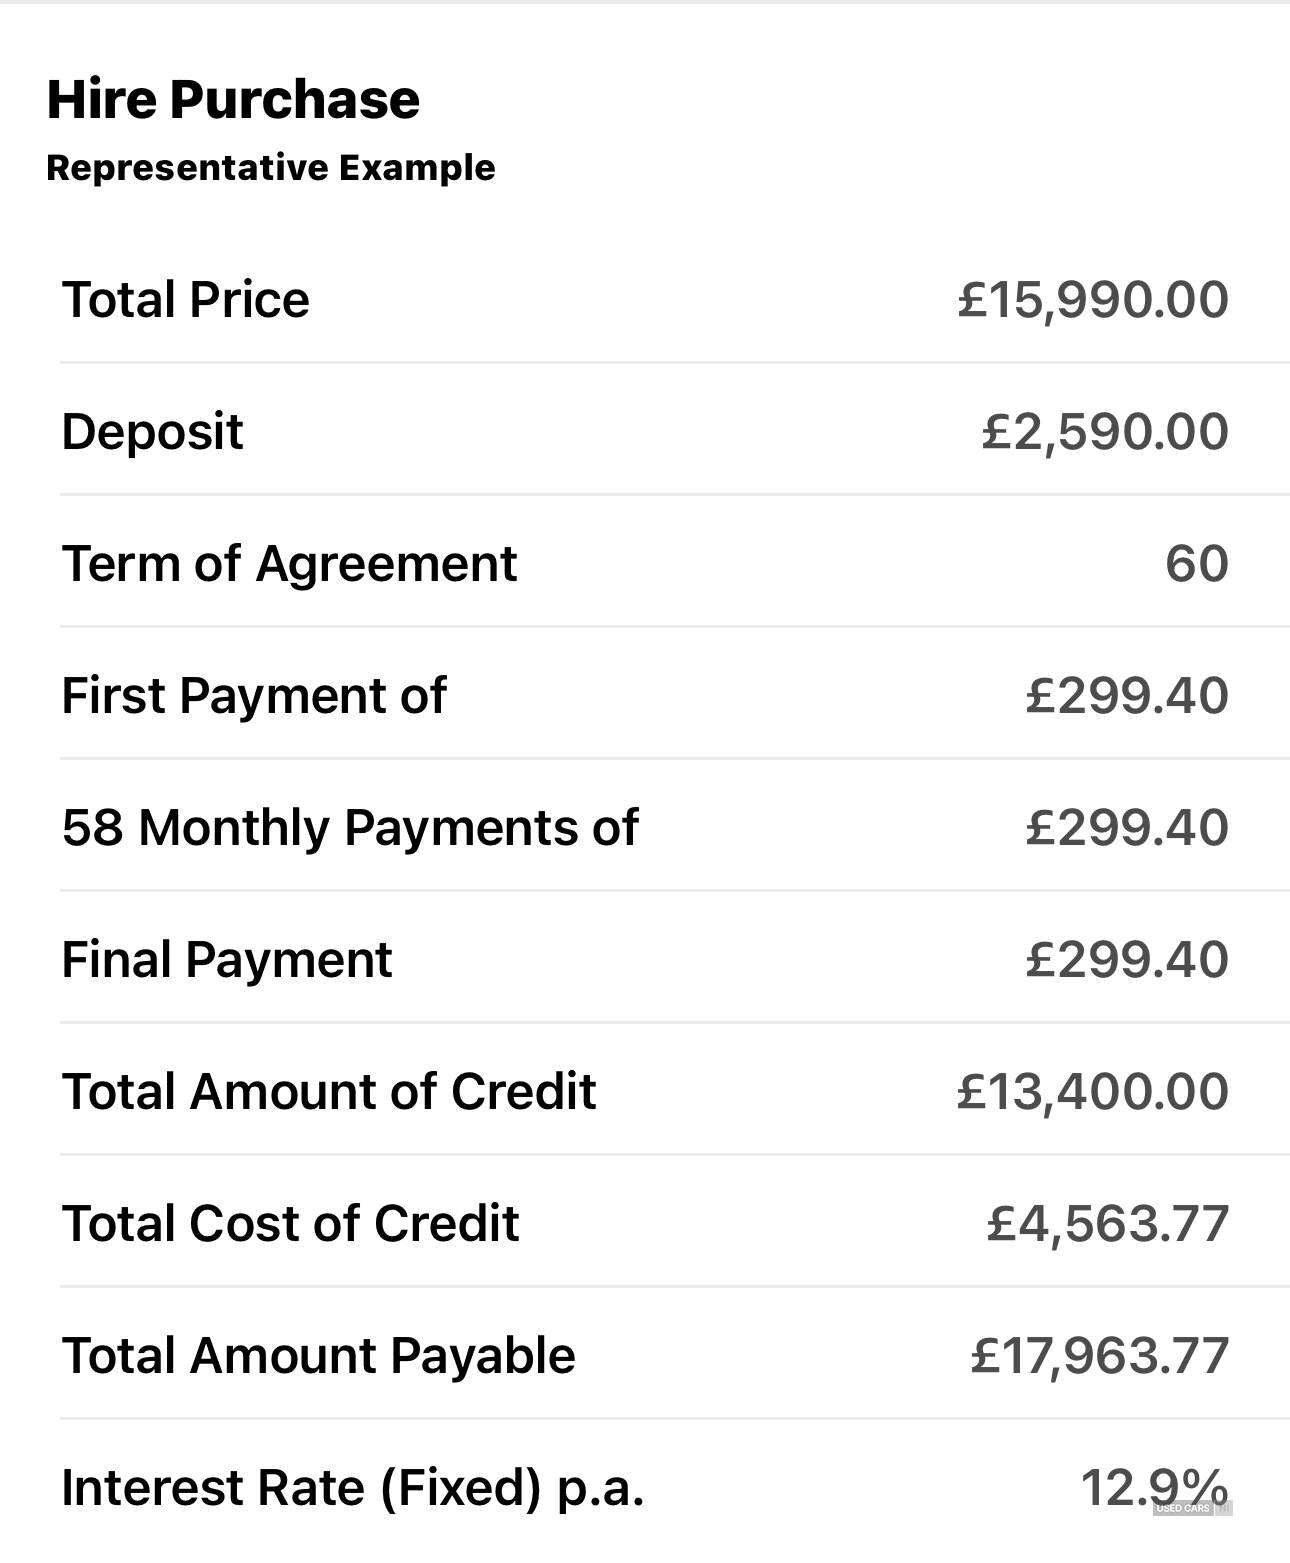
Task: Select the £2,590.00 deposit amount
Action: [x=1105, y=432]
